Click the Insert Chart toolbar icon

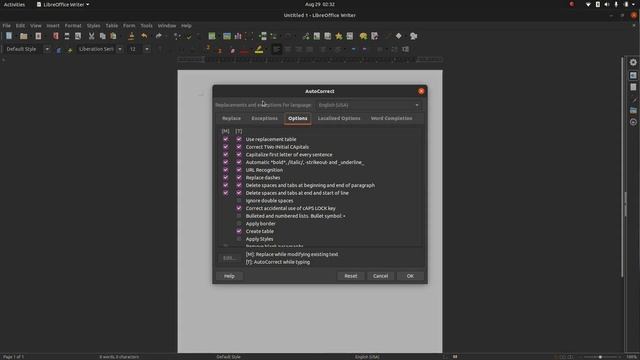click(238, 36)
